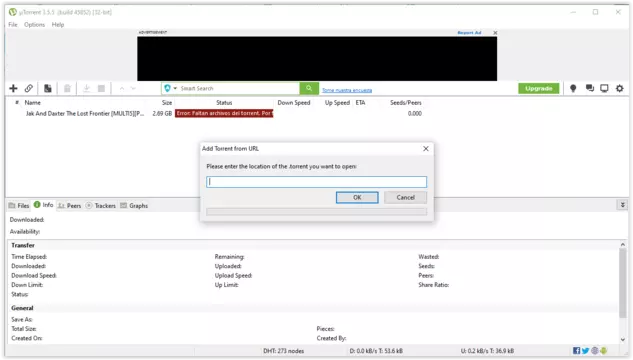Open the File menu
This screenshot has height=360, width=633.
[x=13, y=25]
